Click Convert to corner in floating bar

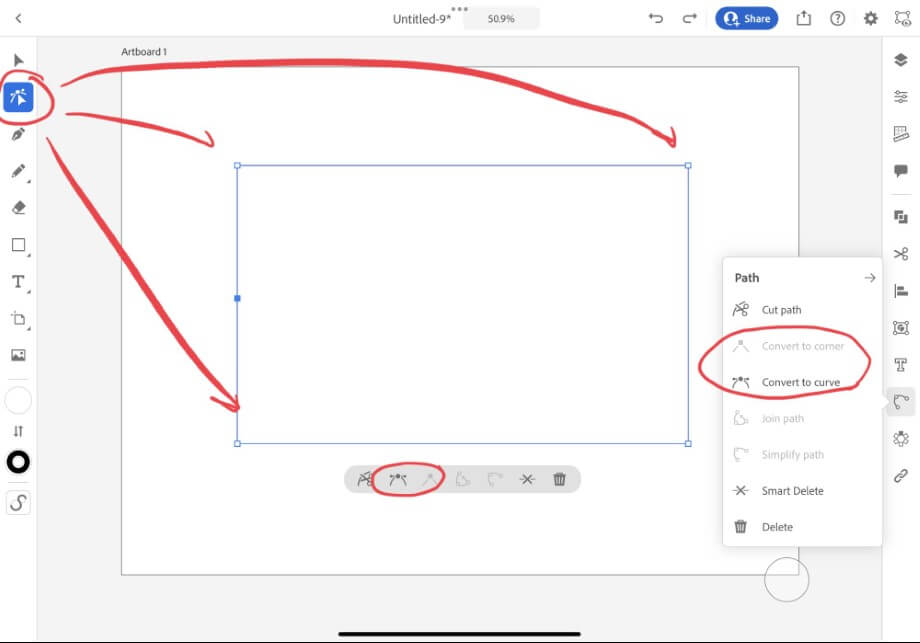pyautogui.click(x=430, y=479)
